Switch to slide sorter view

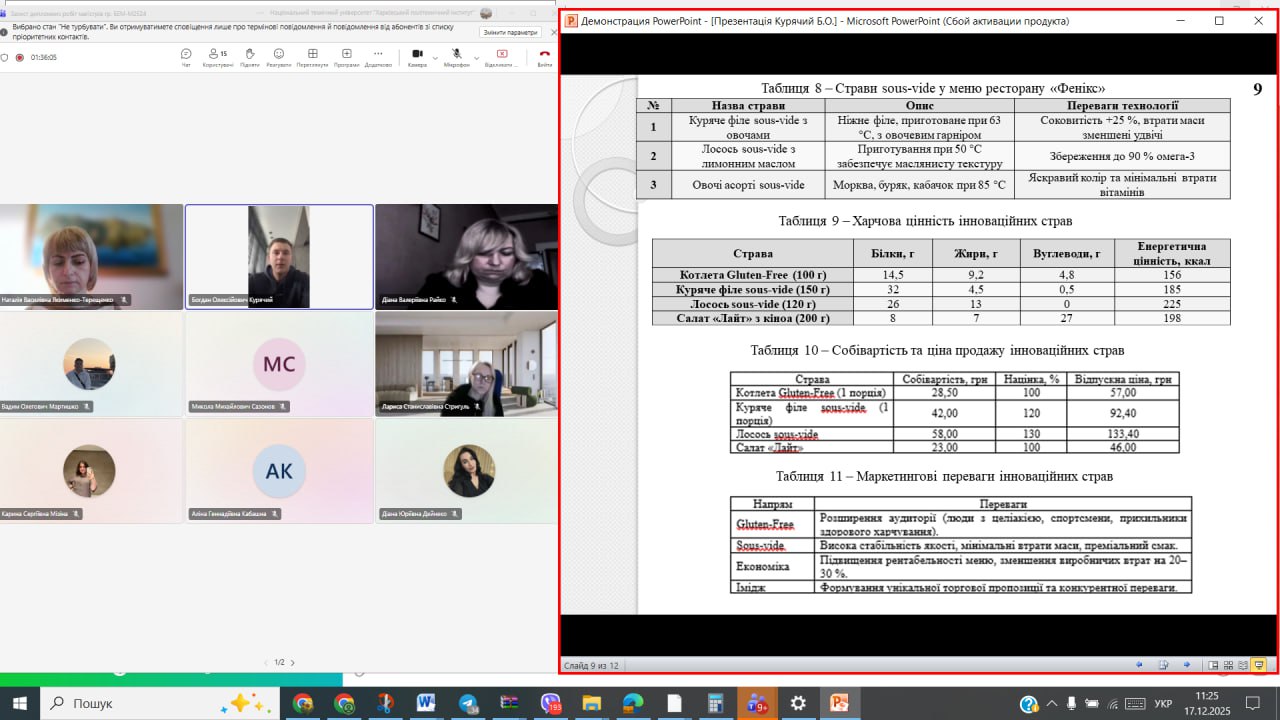(x=1228, y=665)
